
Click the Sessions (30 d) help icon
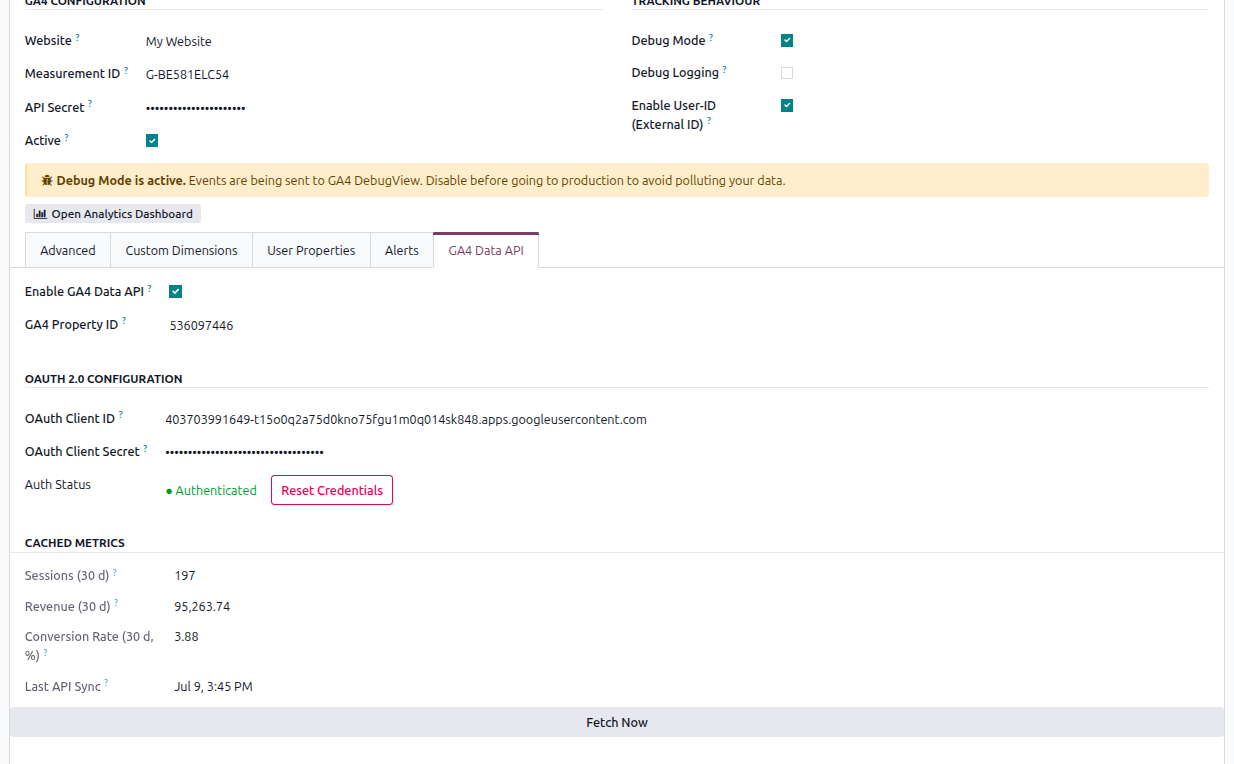click(x=115, y=572)
